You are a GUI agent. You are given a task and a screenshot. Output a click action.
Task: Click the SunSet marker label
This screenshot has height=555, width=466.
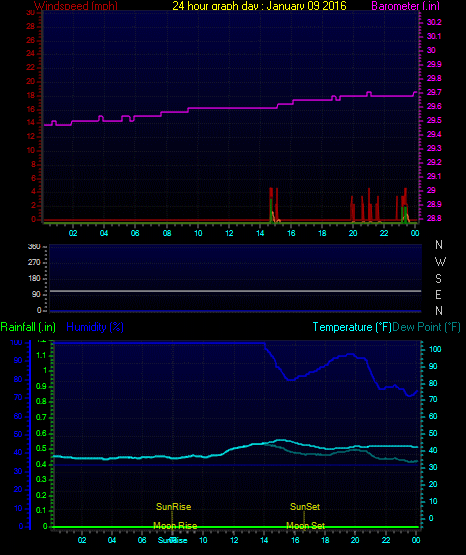tap(305, 507)
